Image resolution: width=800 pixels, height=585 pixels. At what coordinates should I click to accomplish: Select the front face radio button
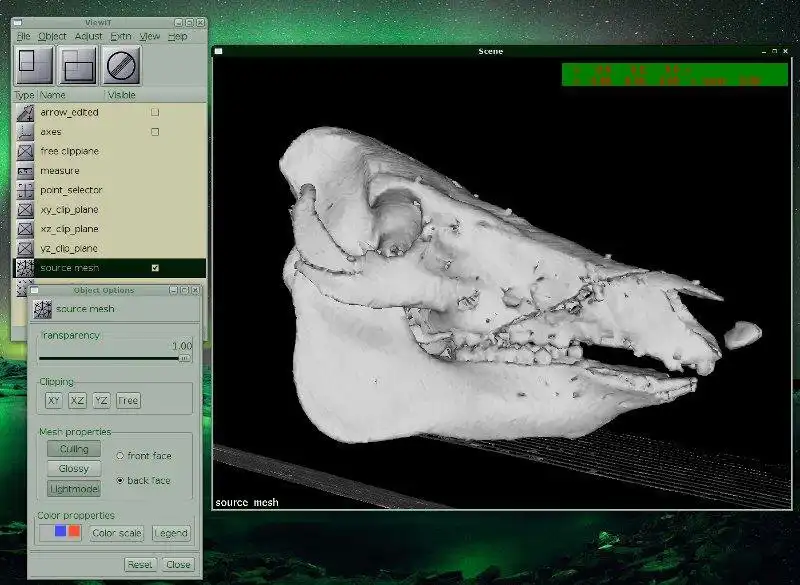point(120,456)
